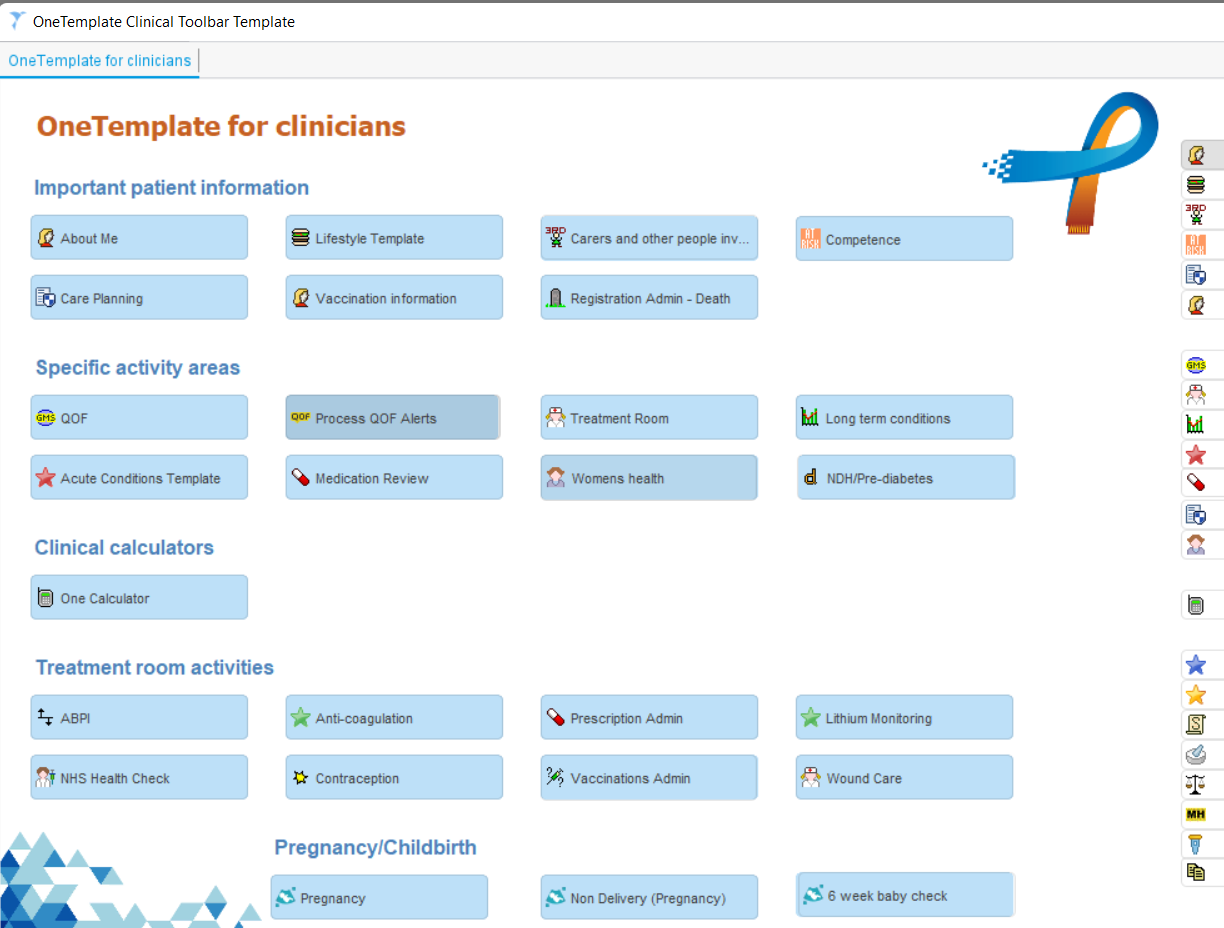
Task: Open the ABPI button
Action: [x=139, y=718]
